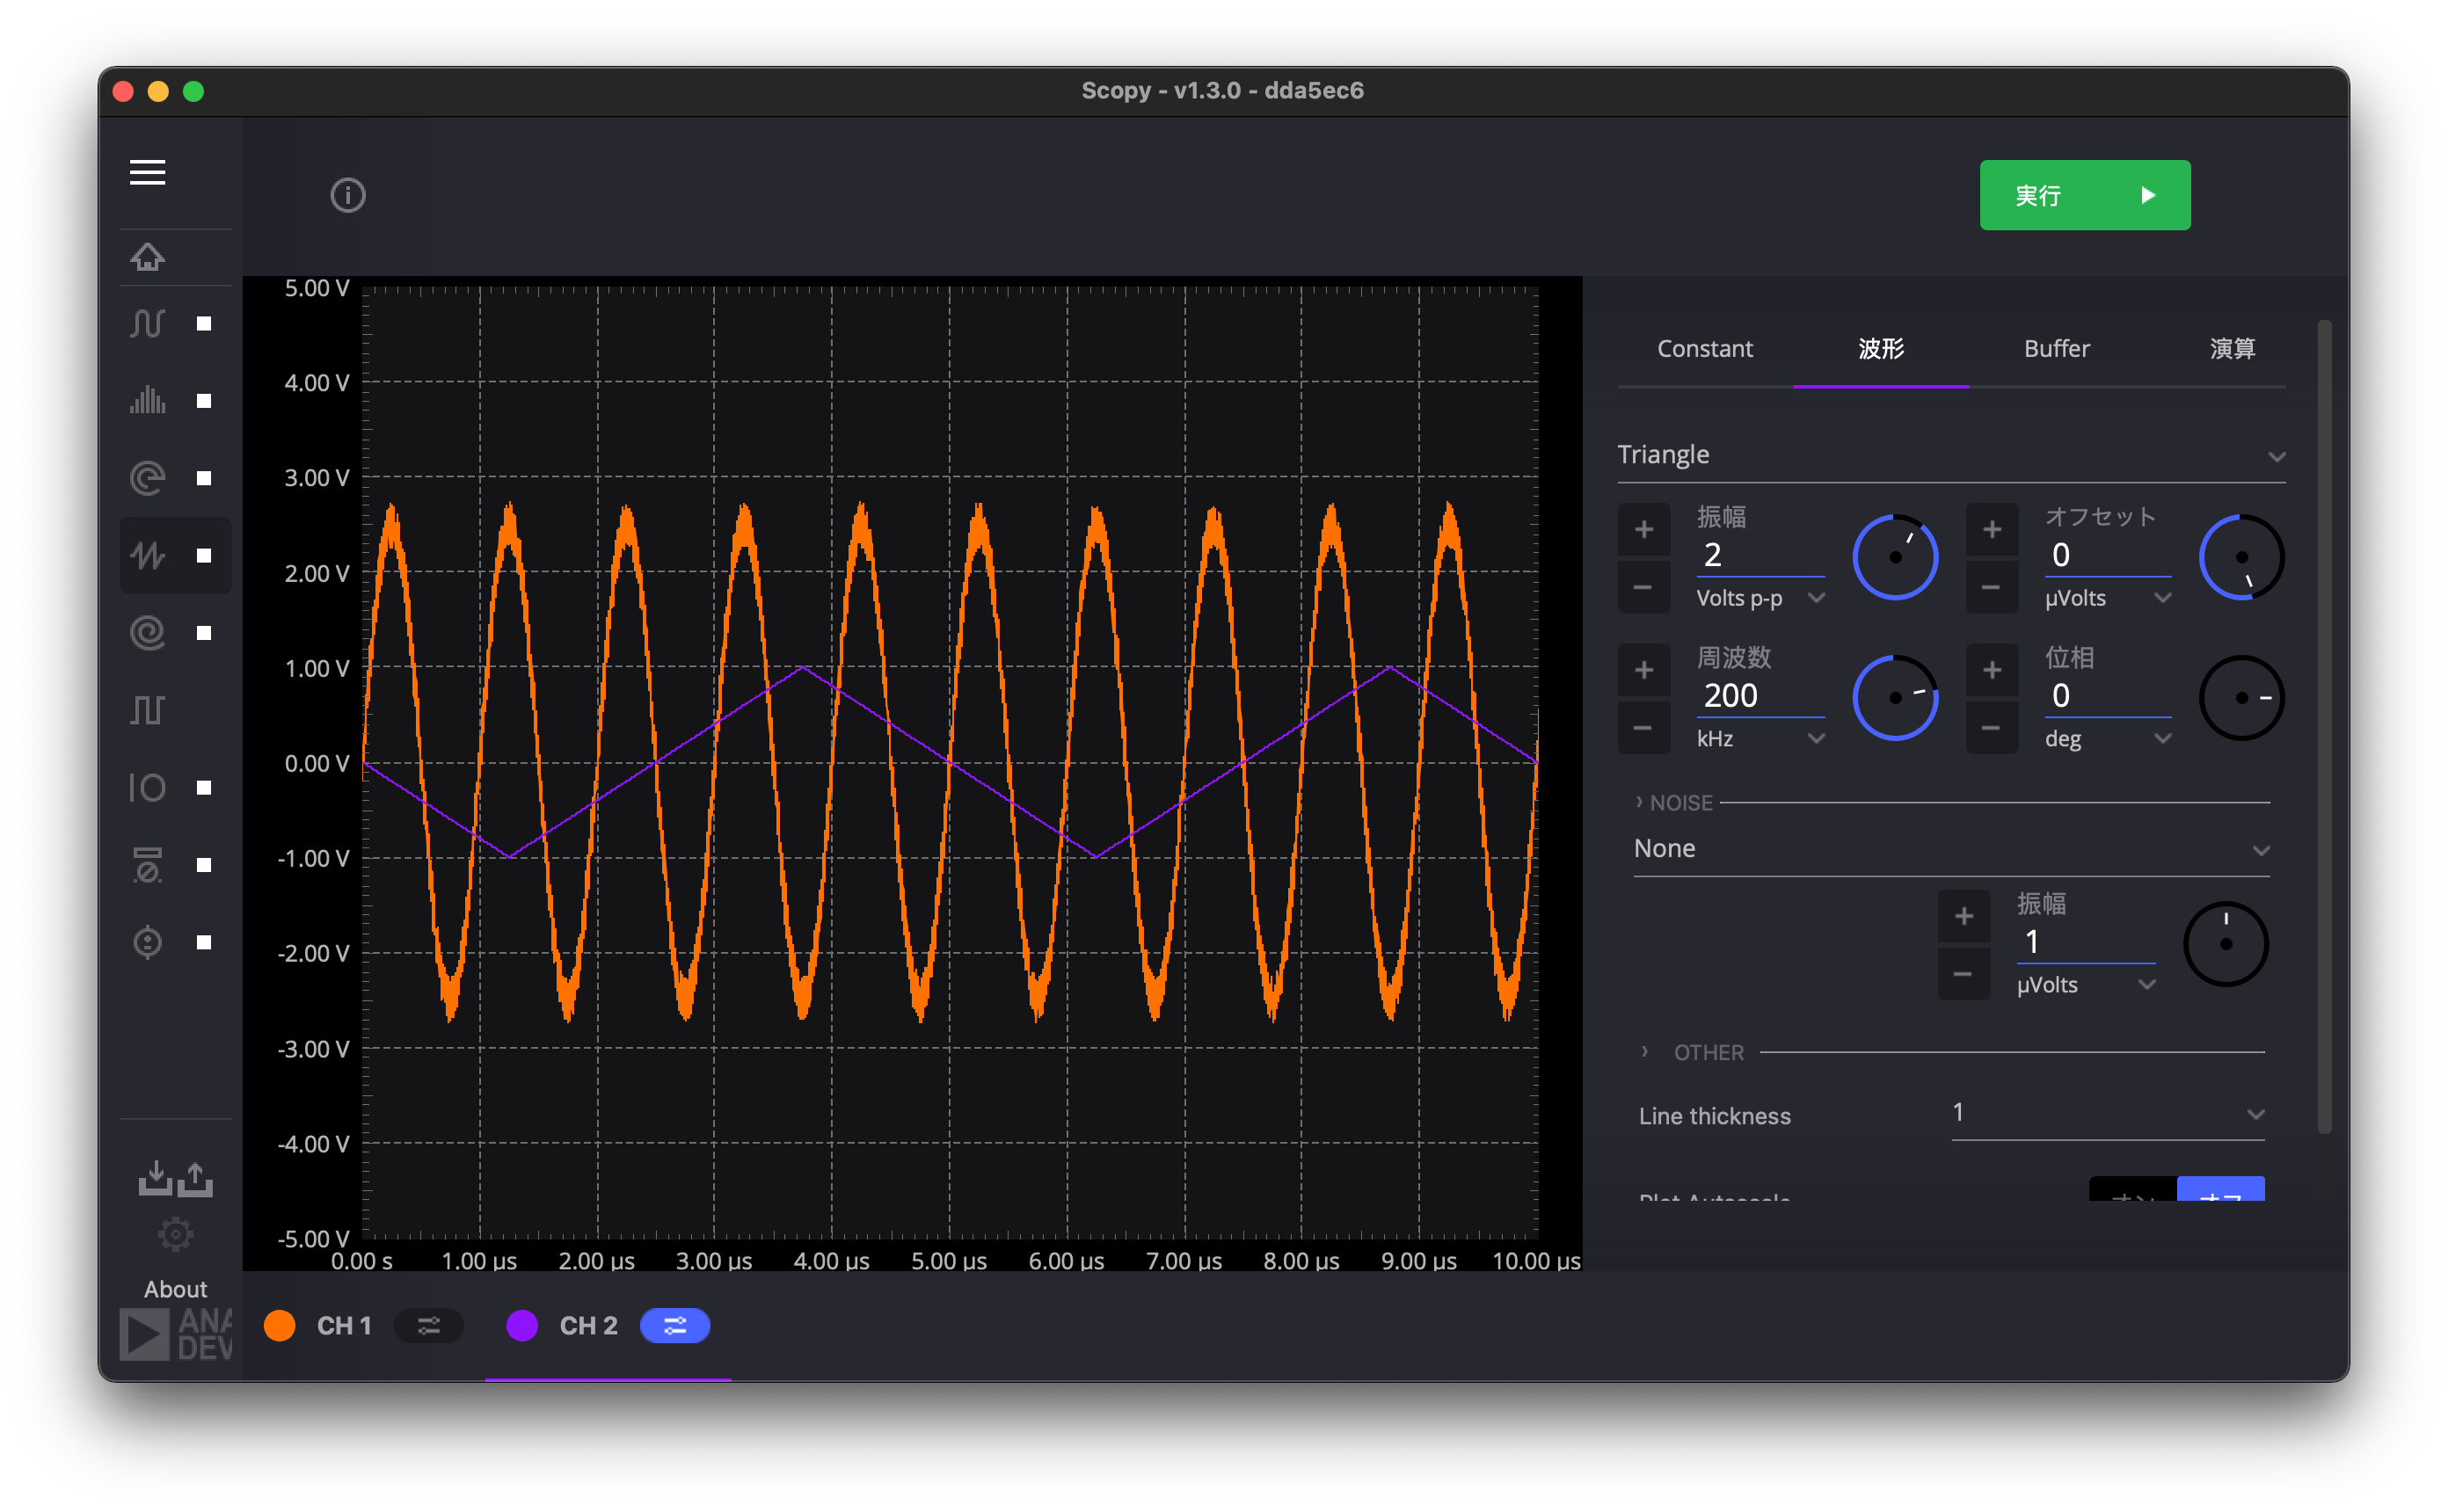This screenshot has height=1512, width=2448.
Task: Open the Triangle waveform type dropdown
Action: (x=1951, y=455)
